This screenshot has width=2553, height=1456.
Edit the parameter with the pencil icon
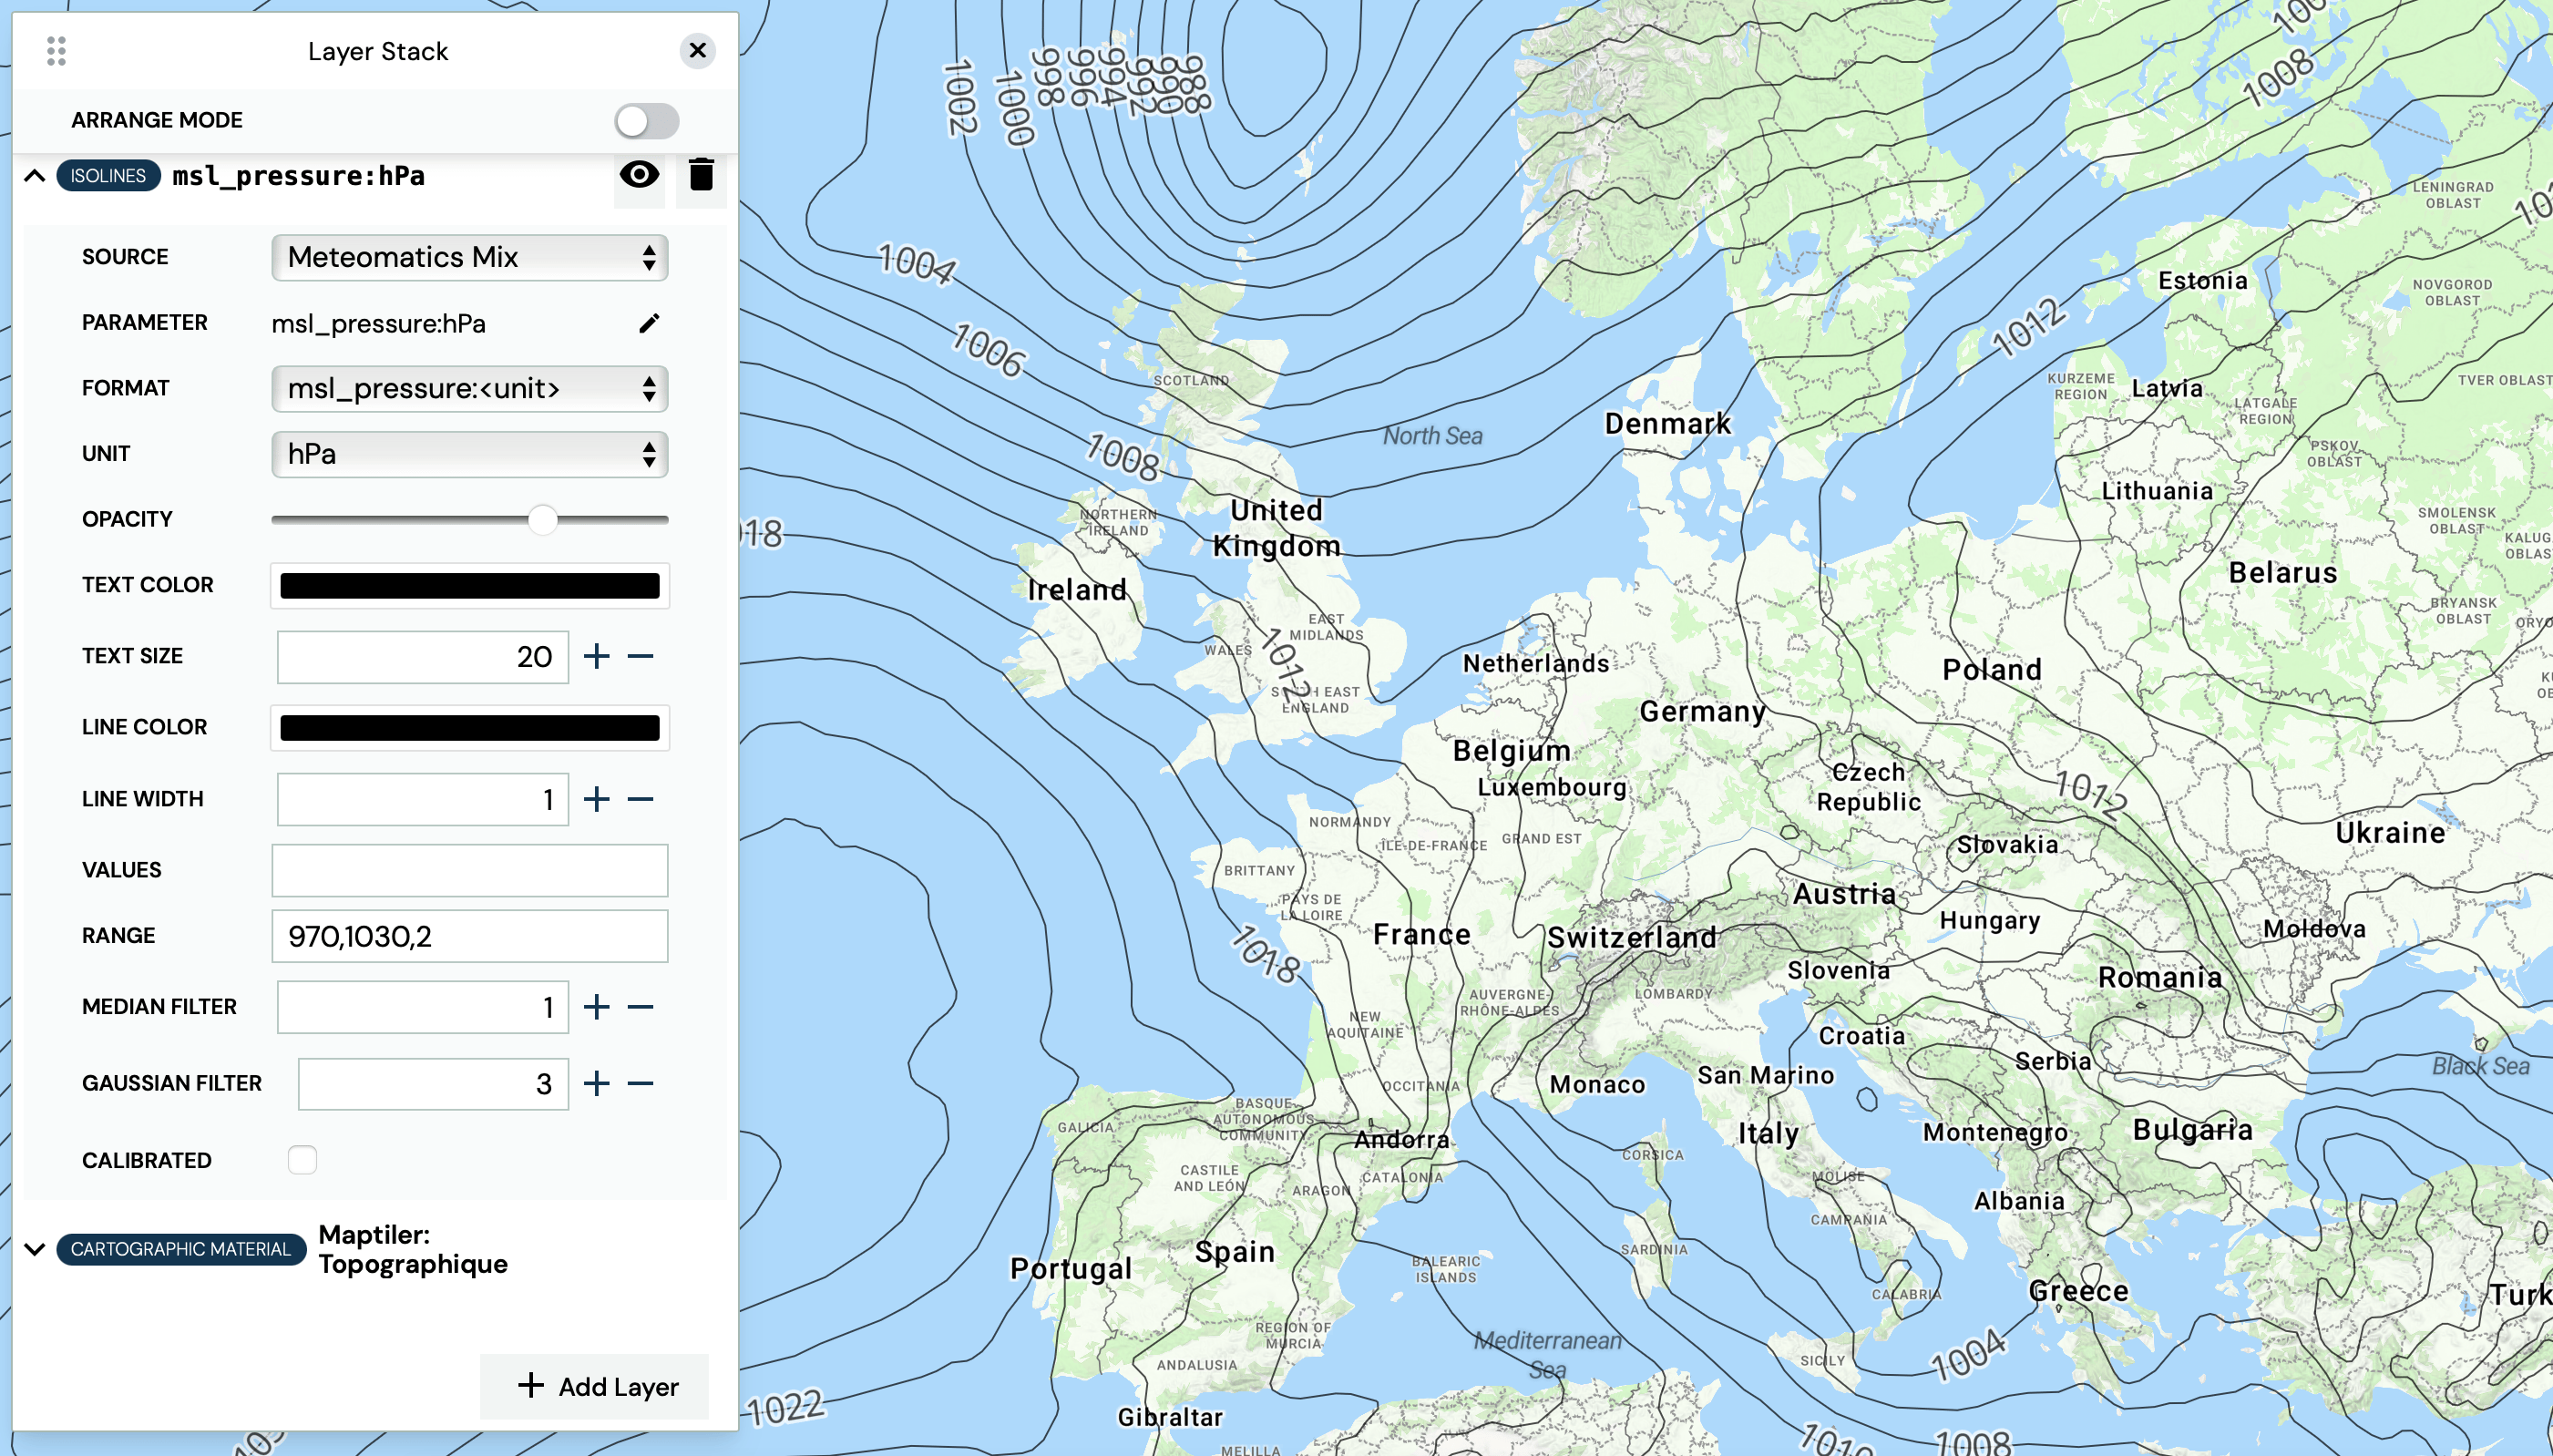coord(649,323)
